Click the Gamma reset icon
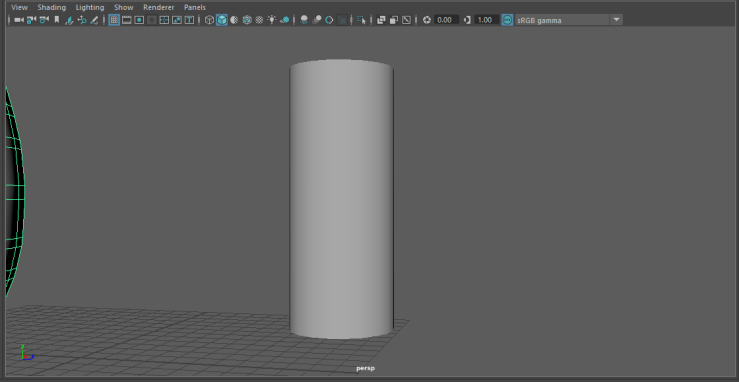 [x=467, y=20]
